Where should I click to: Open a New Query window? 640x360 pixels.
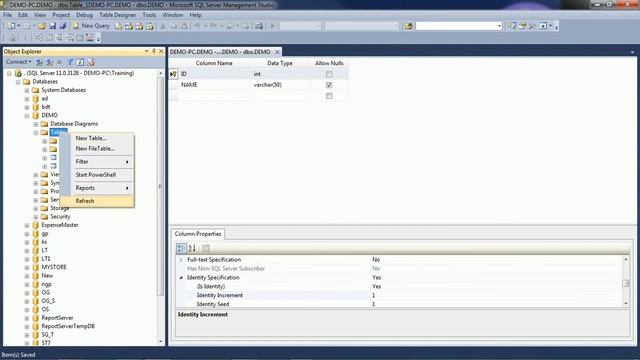tap(91, 26)
